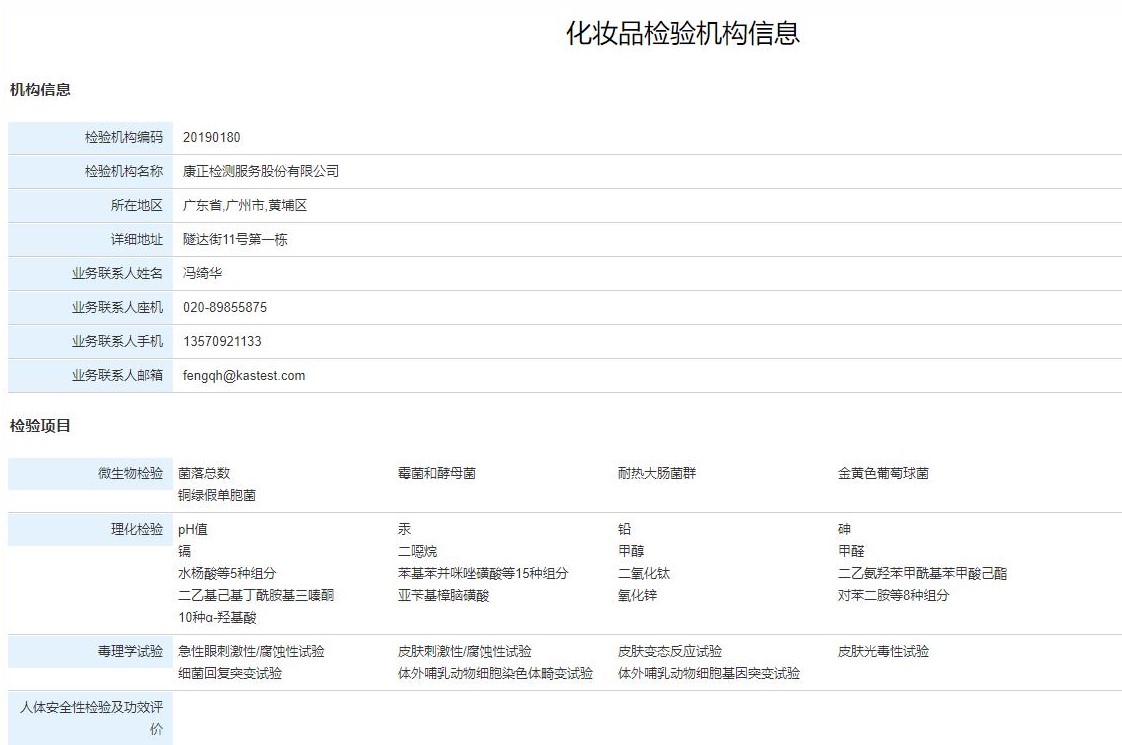The image size is (1122, 745).
Task: Select test item 二乙基己基丁酰胺基三嗪酮
Action: pyautogui.click(x=256, y=595)
